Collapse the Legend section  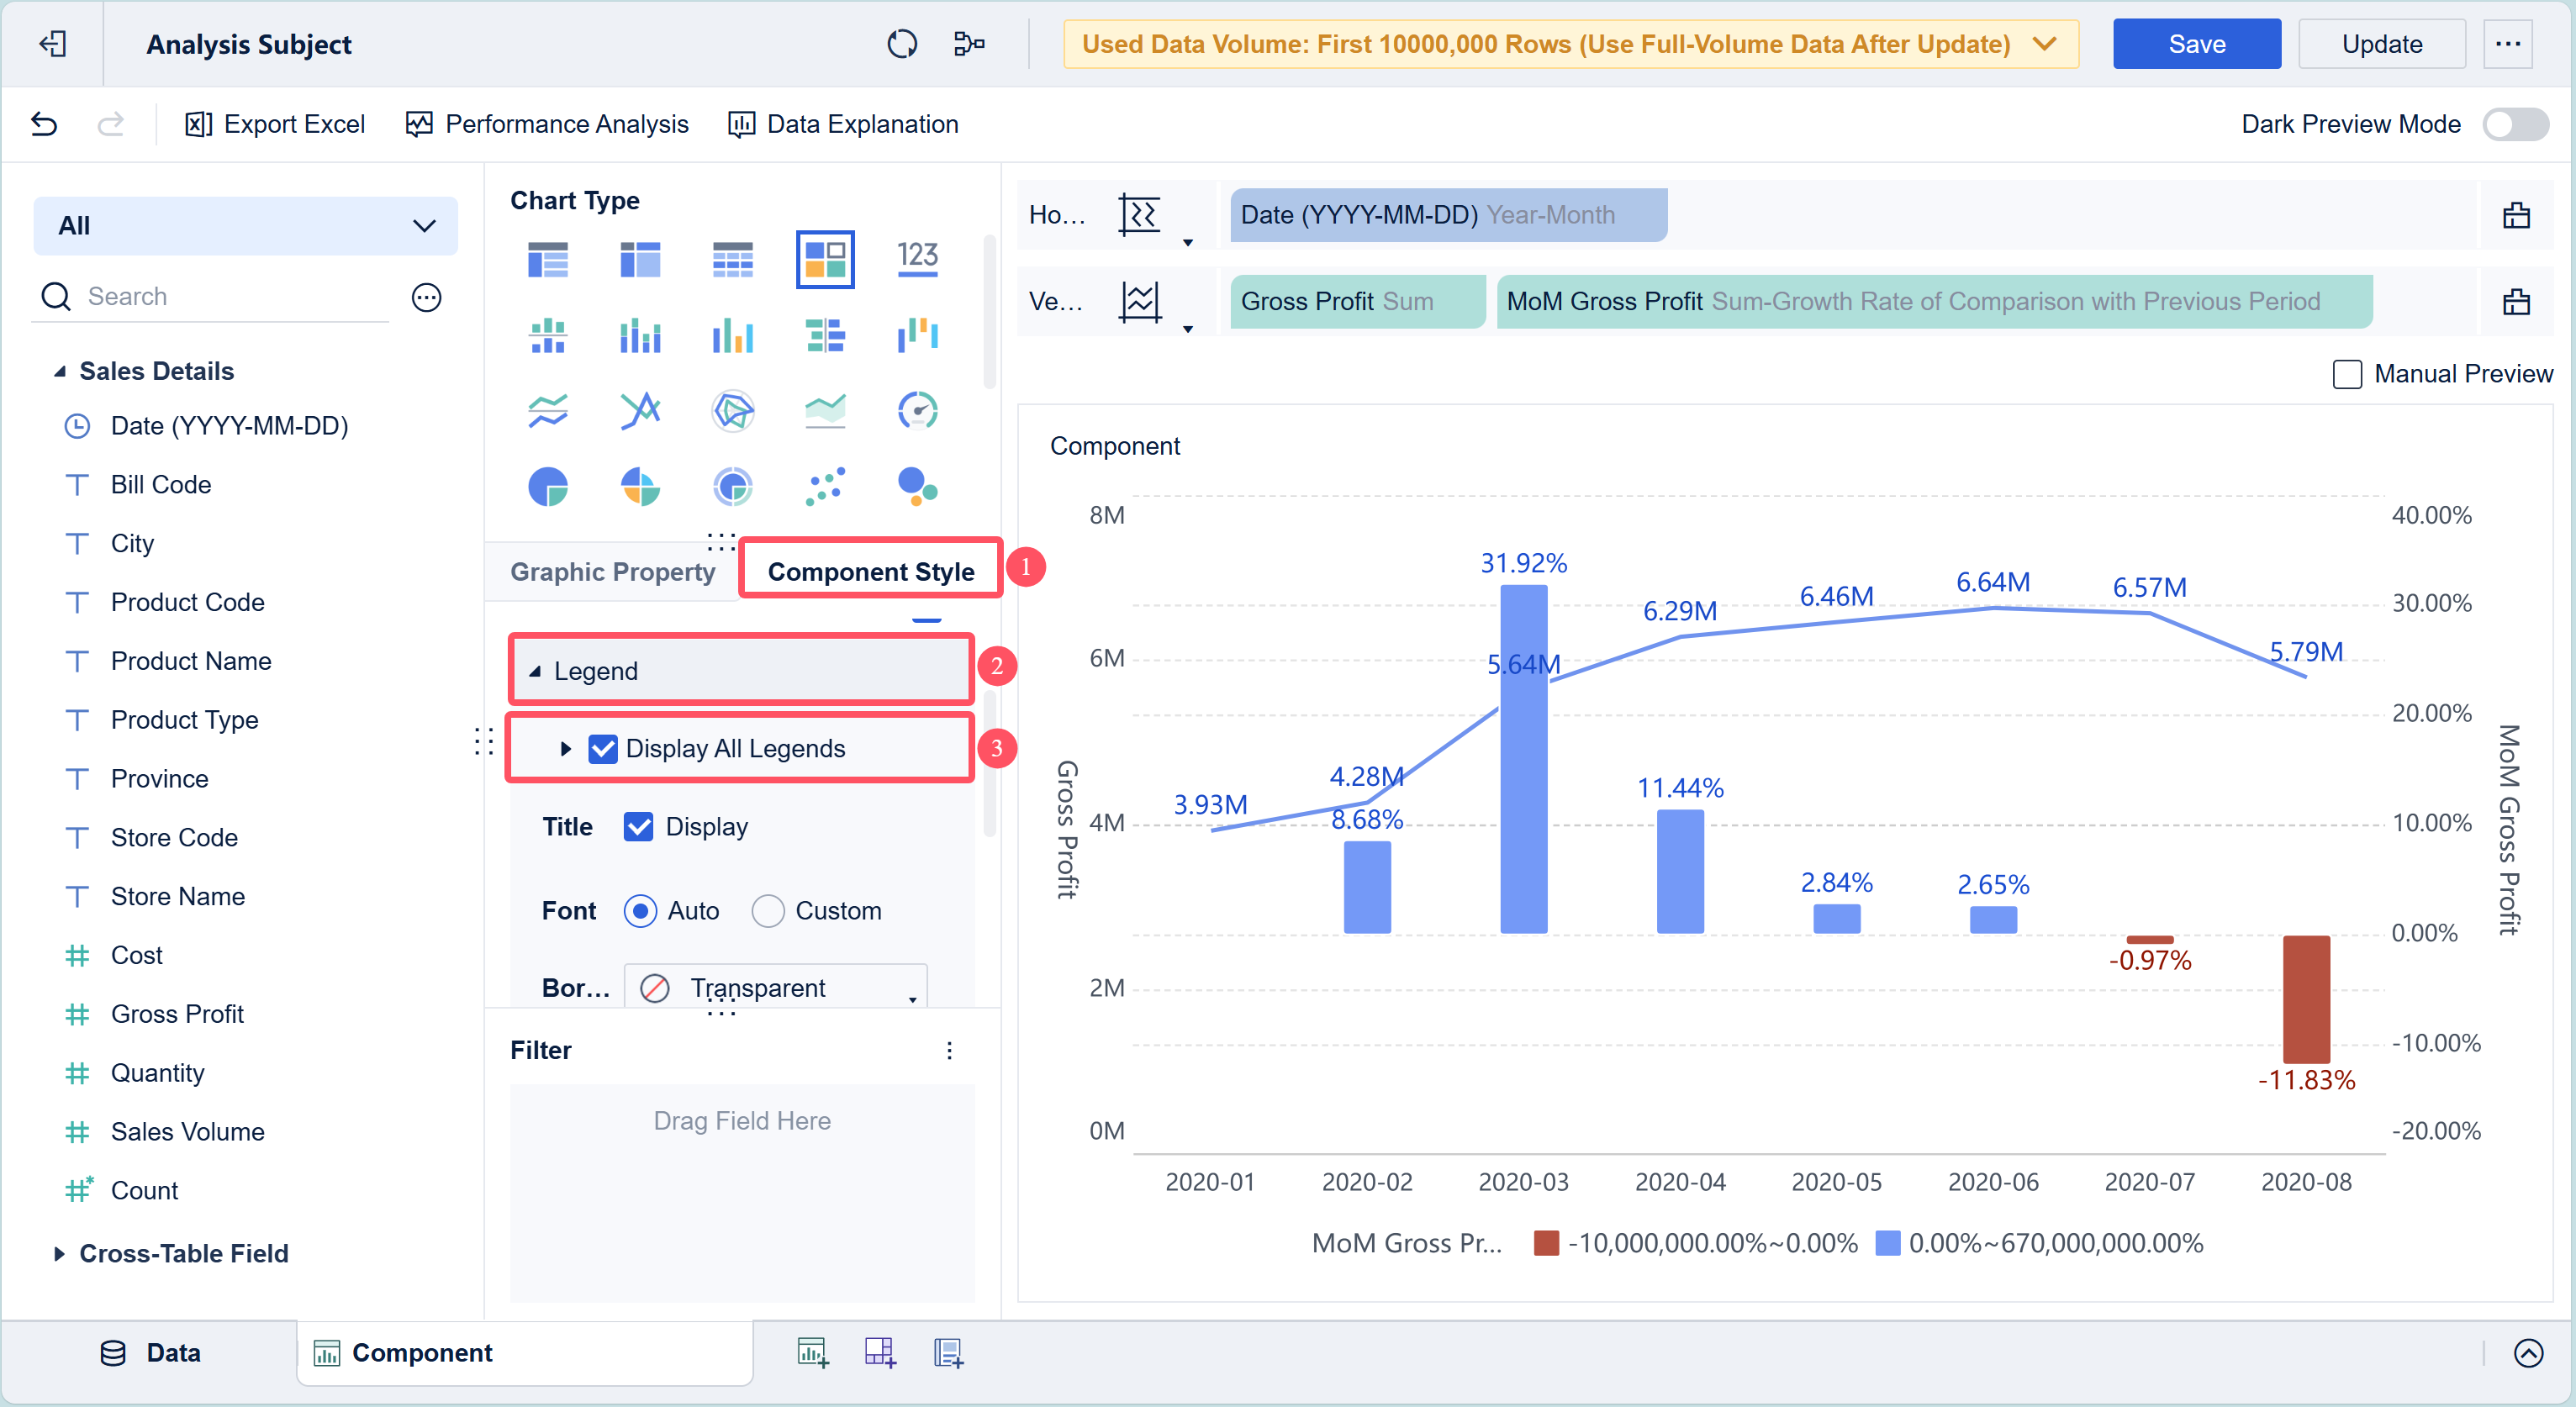click(x=535, y=671)
